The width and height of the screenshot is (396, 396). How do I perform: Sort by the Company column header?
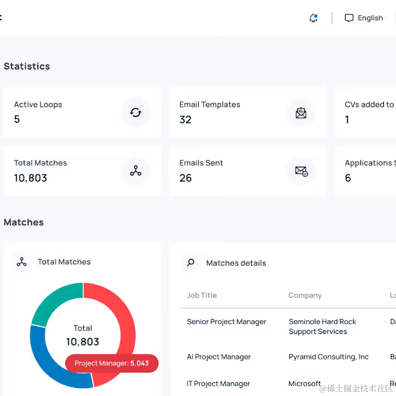pyautogui.click(x=305, y=295)
